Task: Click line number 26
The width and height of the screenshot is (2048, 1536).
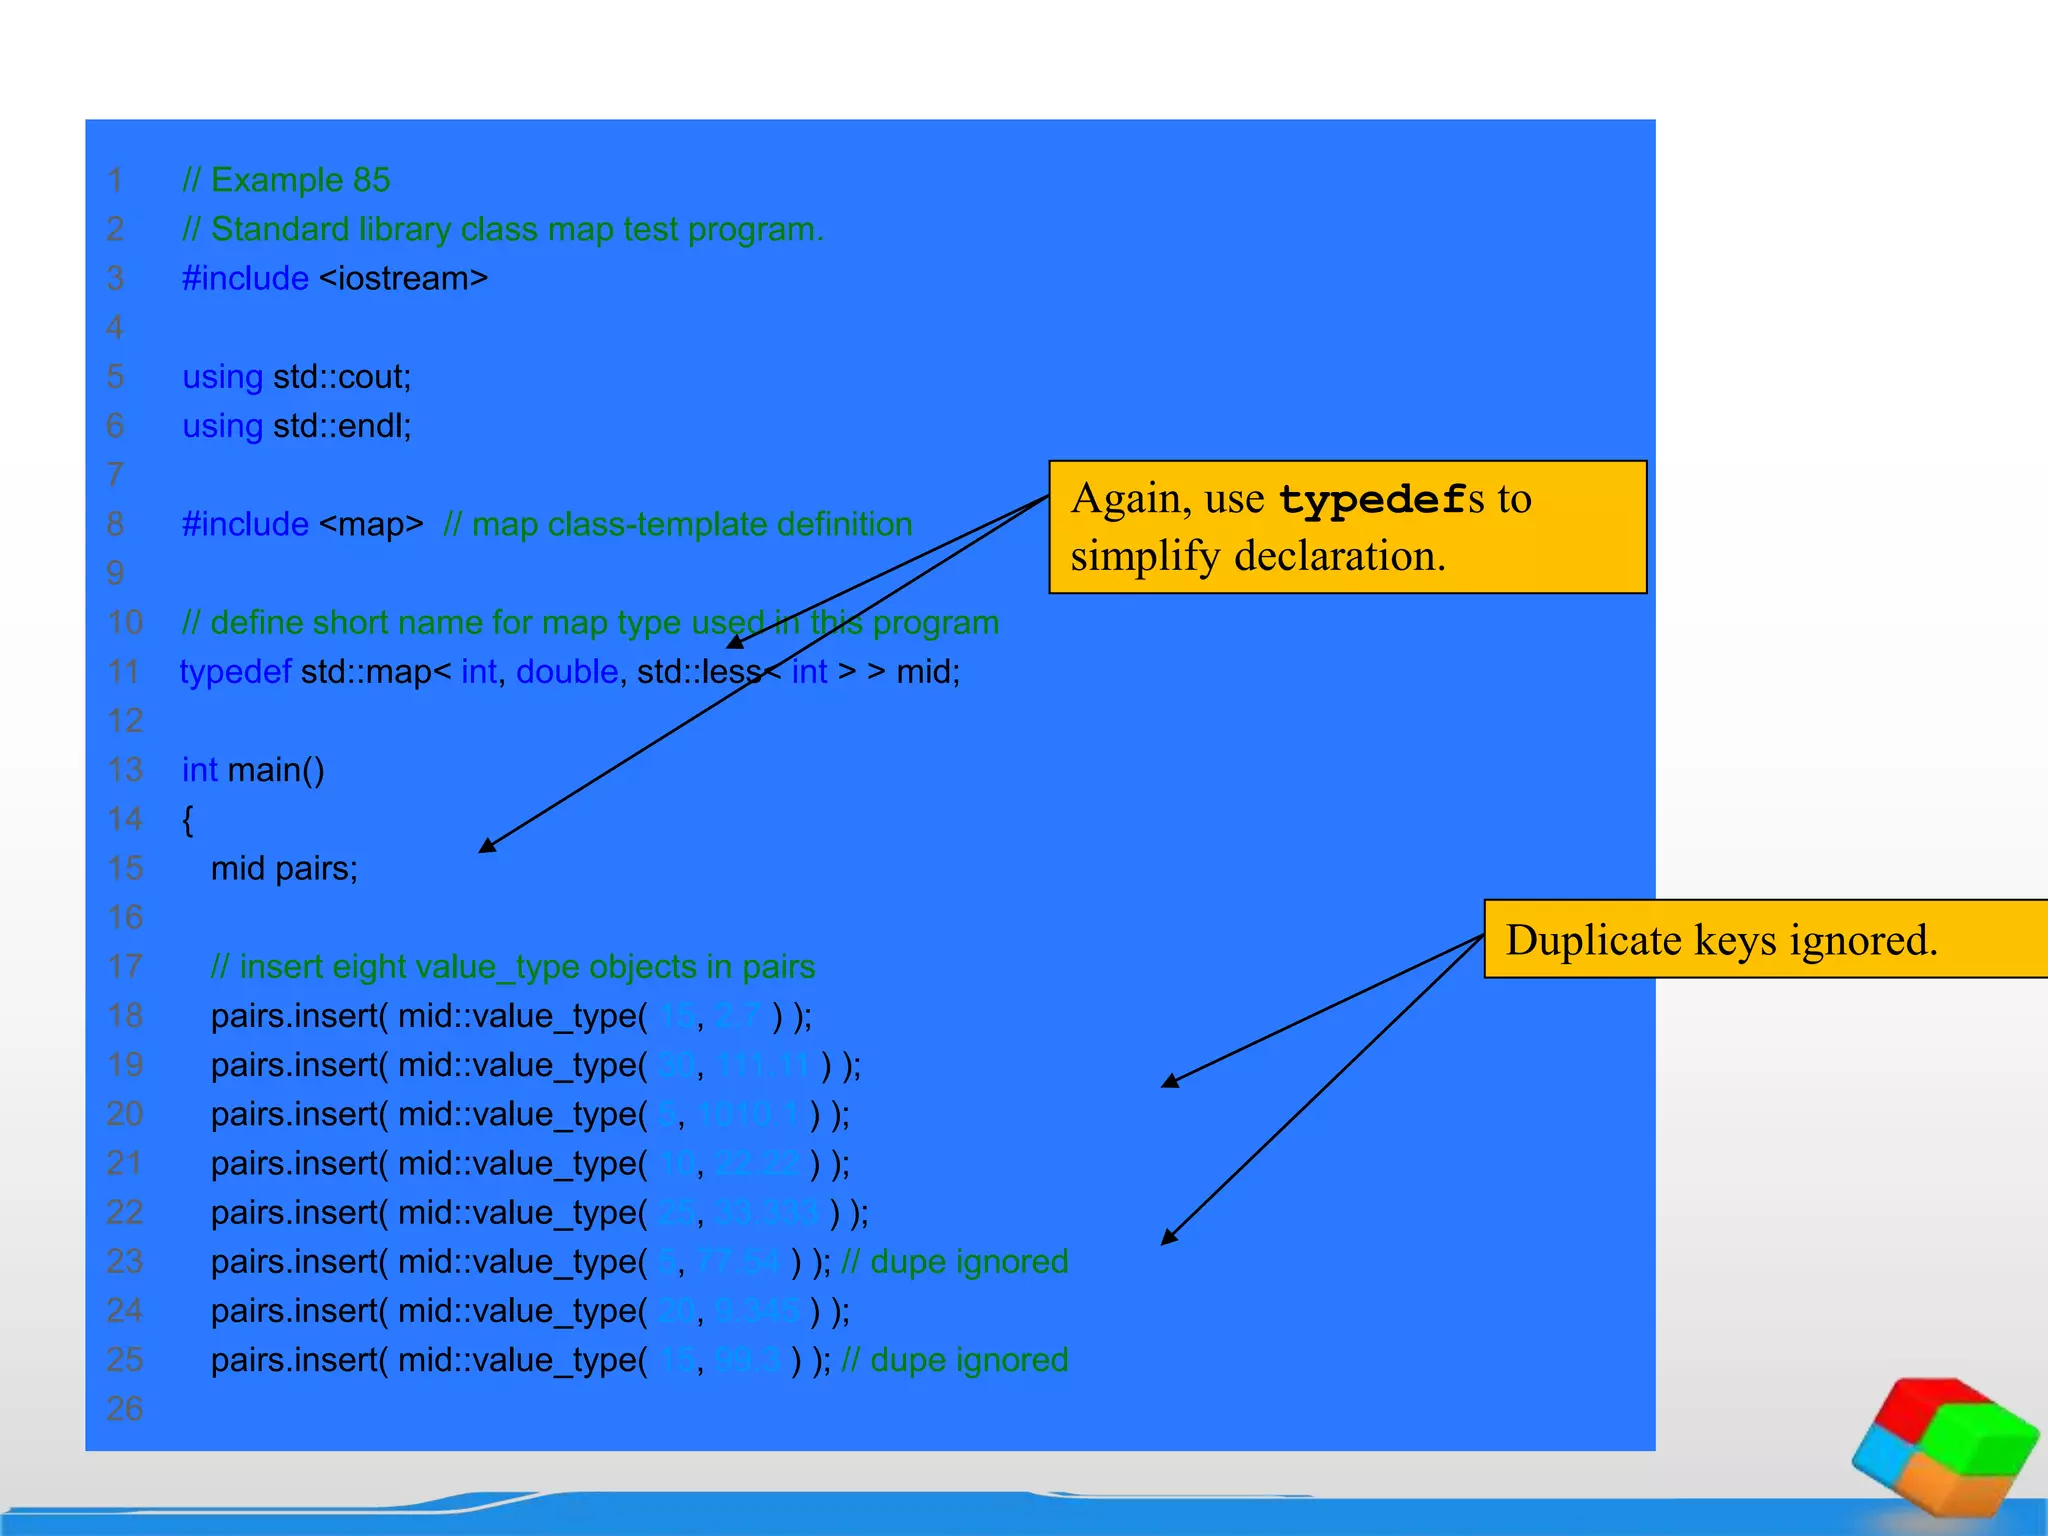Action: click(125, 1409)
